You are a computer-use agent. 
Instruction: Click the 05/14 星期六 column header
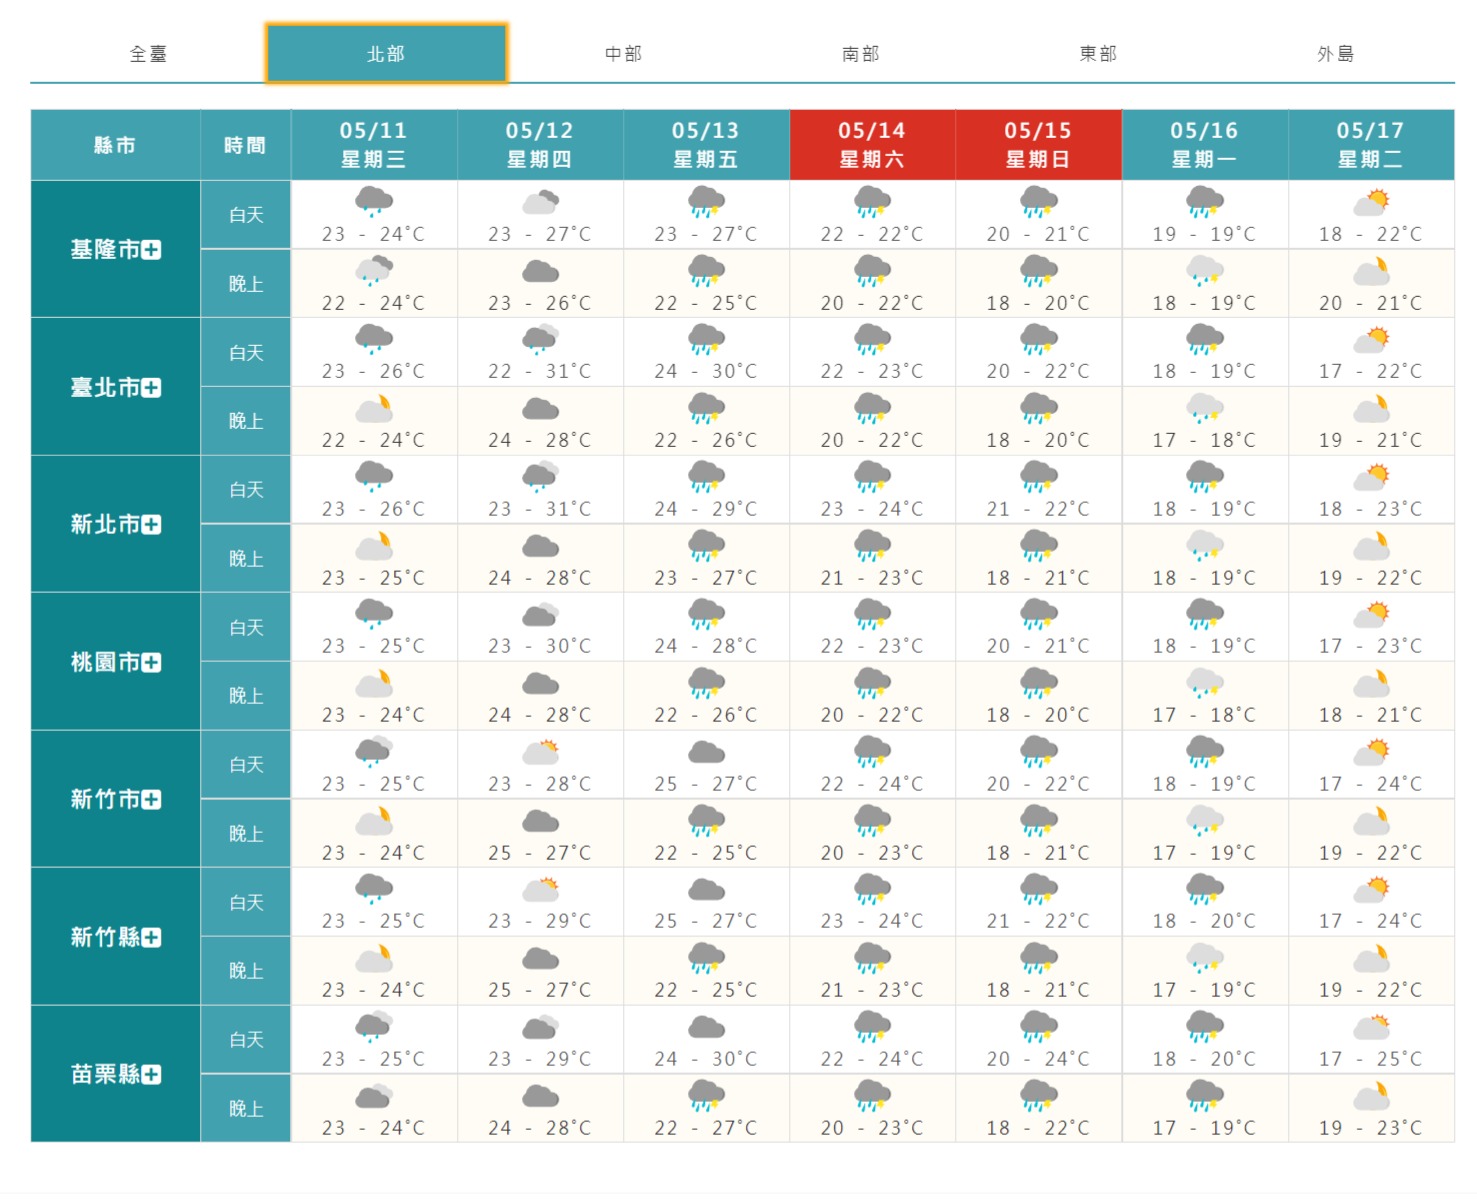click(x=872, y=145)
